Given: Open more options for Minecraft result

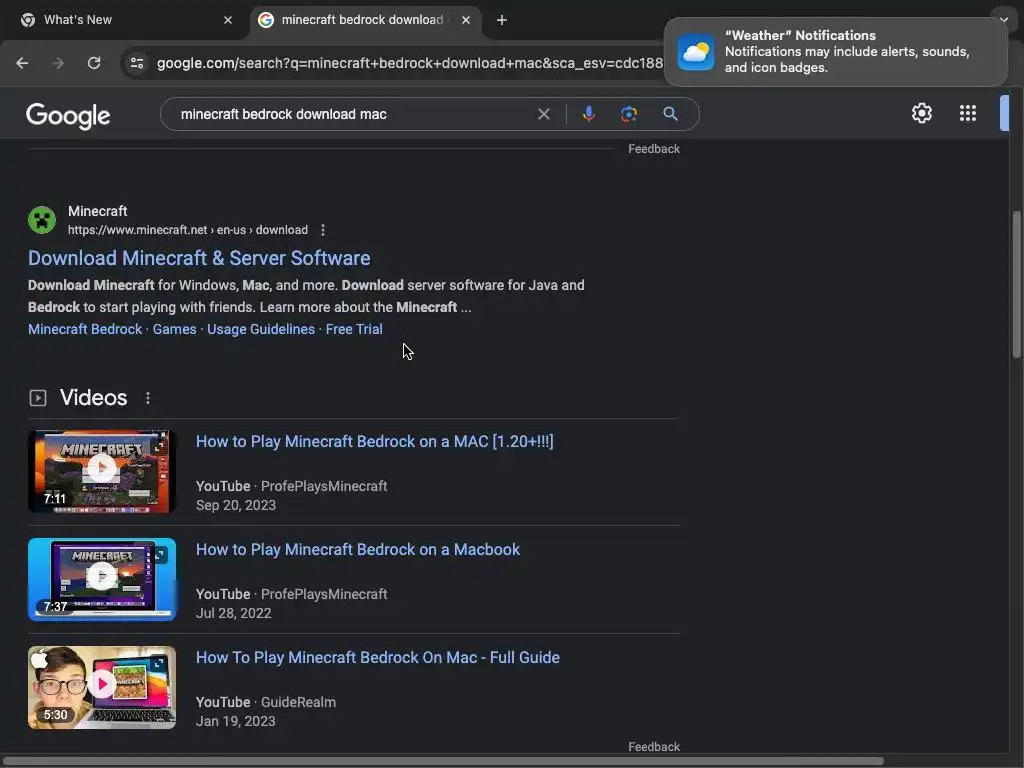Looking at the screenshot, I should tap(323, 230).
